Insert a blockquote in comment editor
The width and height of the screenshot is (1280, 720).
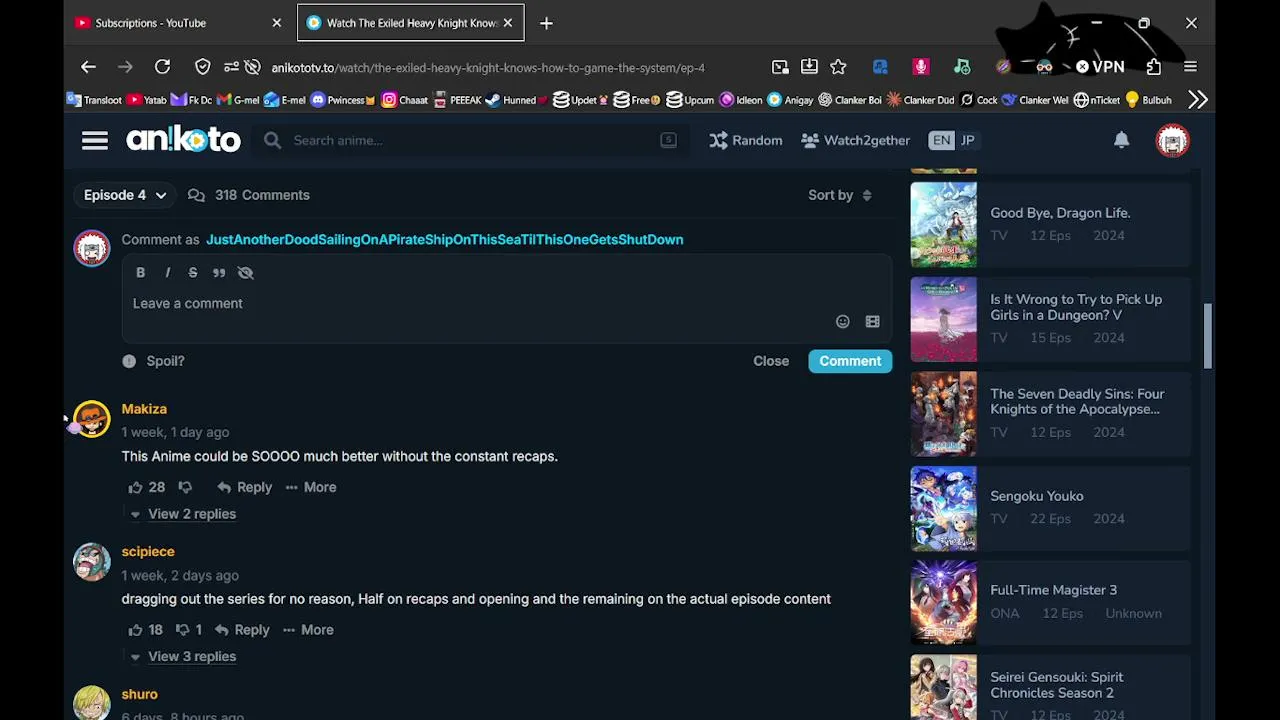point(219,272)
